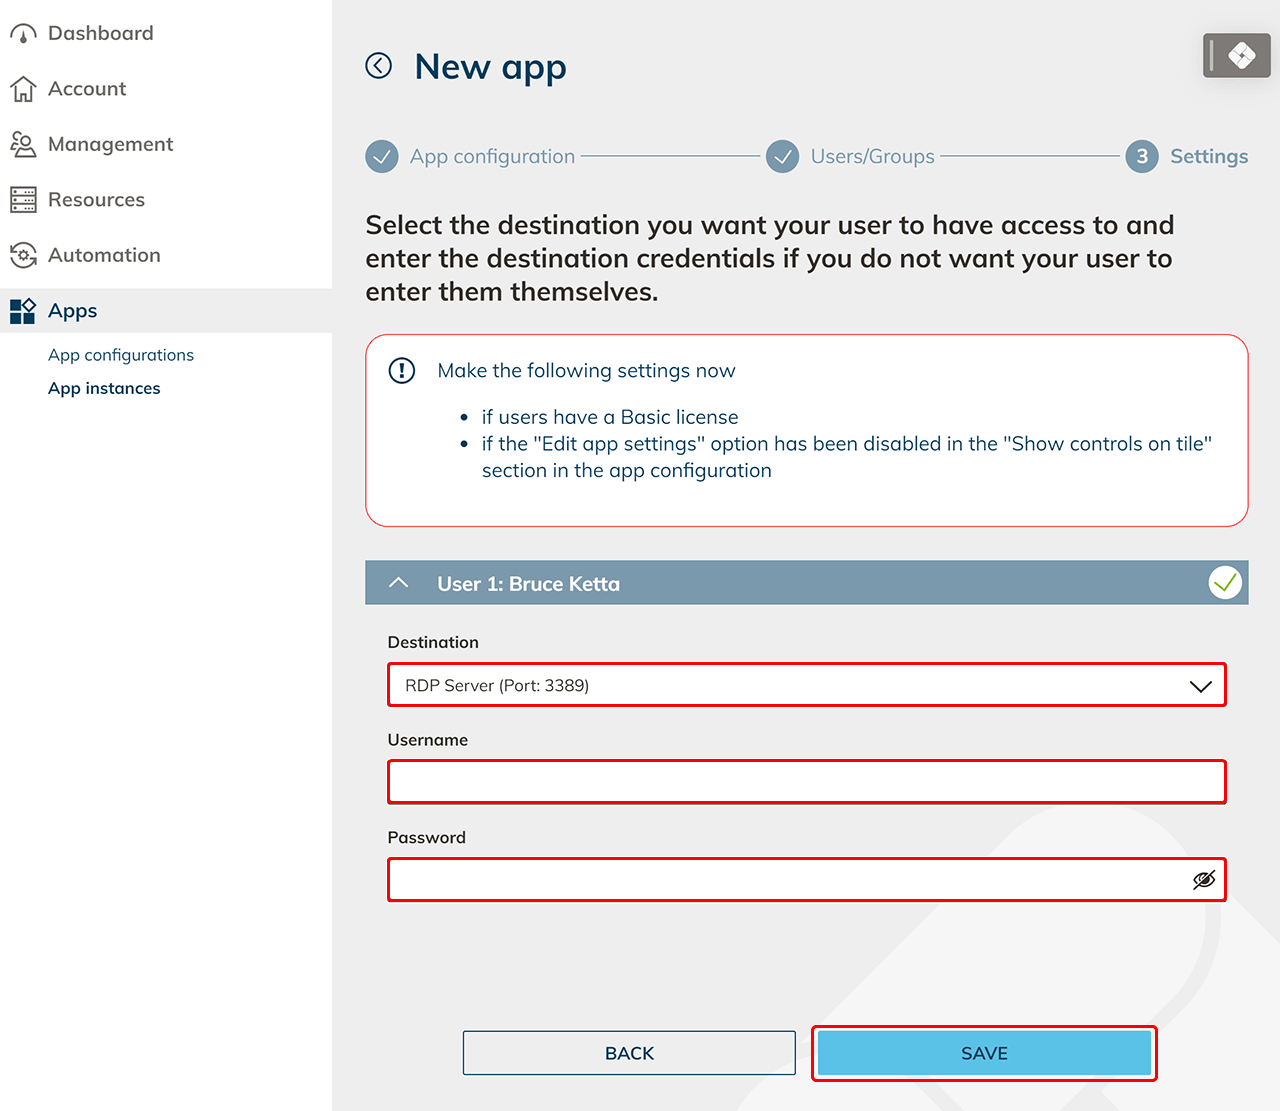Select App instances in sidebar
1280x1111 pixels.
click(x=104, y=388)
